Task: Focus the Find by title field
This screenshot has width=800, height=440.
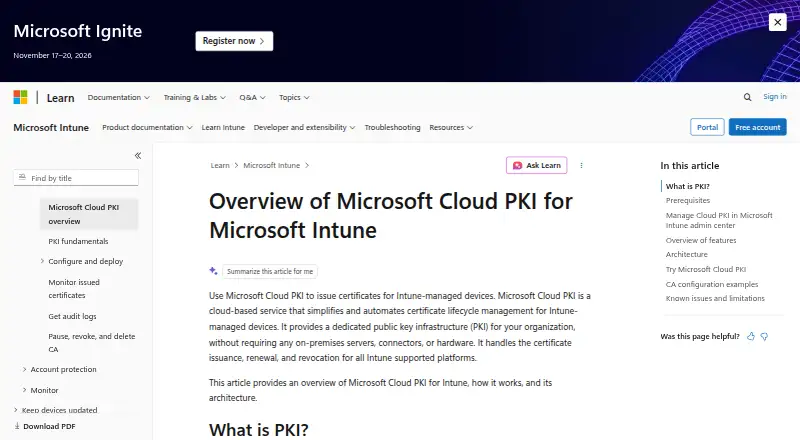Action: [76, 178]
